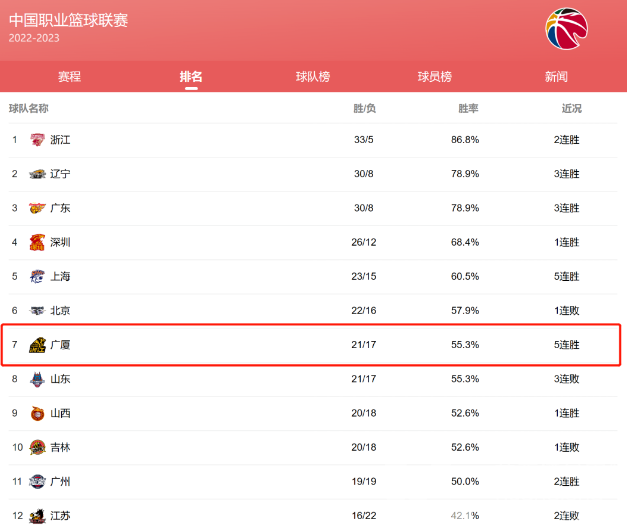The width and height of the screenshot is (627, 529).
Task: Click 广州's 50.0% win rate
Action: [x=465, y=481]
